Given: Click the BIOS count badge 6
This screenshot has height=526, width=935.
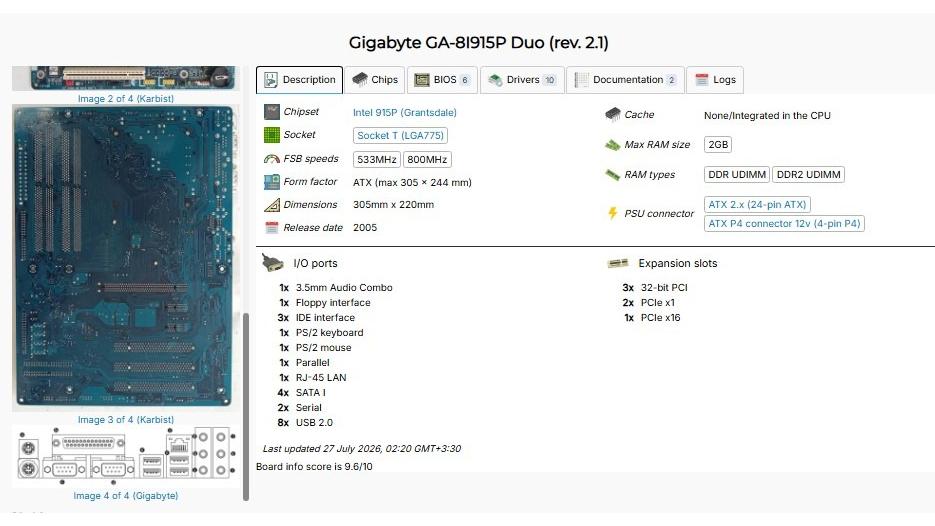Looking at the screenshot, I should coord(465,80).
